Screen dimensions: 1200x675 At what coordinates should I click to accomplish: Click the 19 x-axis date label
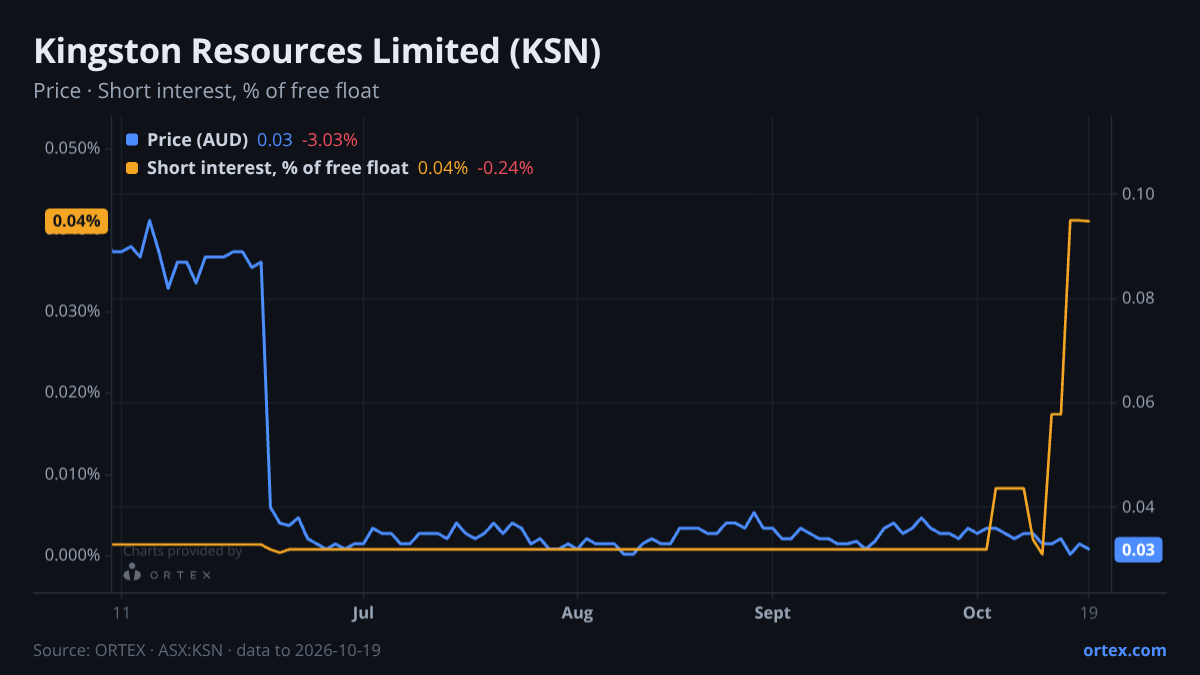point(1087,613)
